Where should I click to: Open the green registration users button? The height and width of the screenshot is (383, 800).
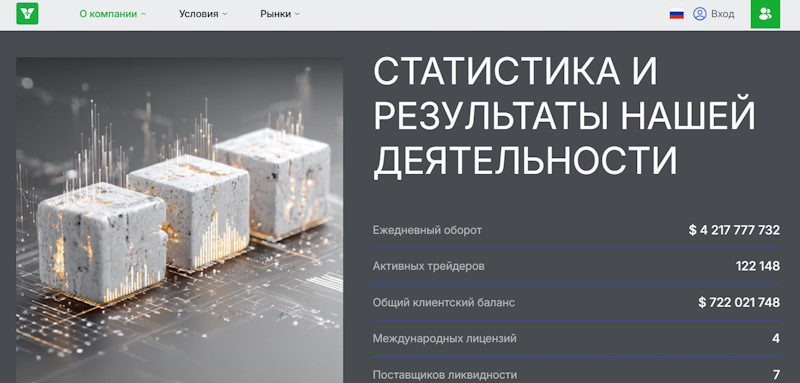pos(765,14)
